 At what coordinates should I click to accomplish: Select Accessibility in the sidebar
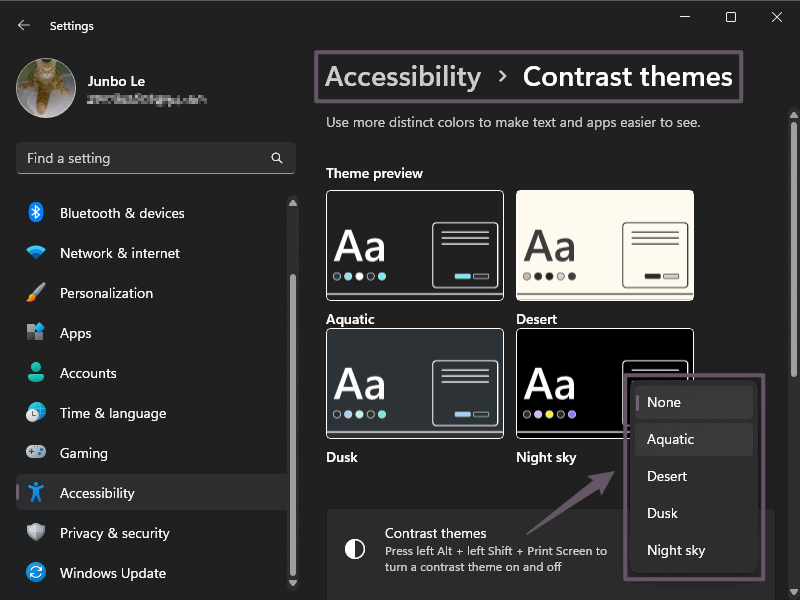[x=152, y=493]
